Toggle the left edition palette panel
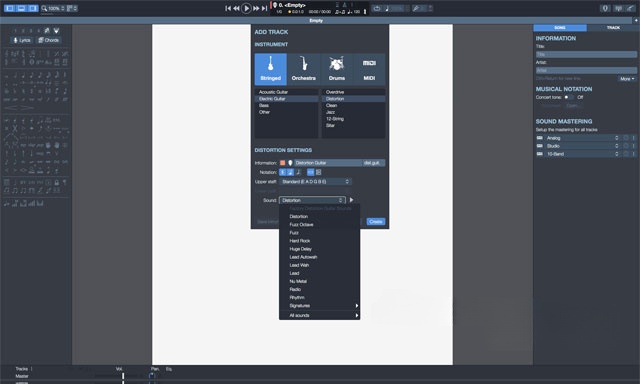Viewport: 640px width, 384px height. click(10, 8)
